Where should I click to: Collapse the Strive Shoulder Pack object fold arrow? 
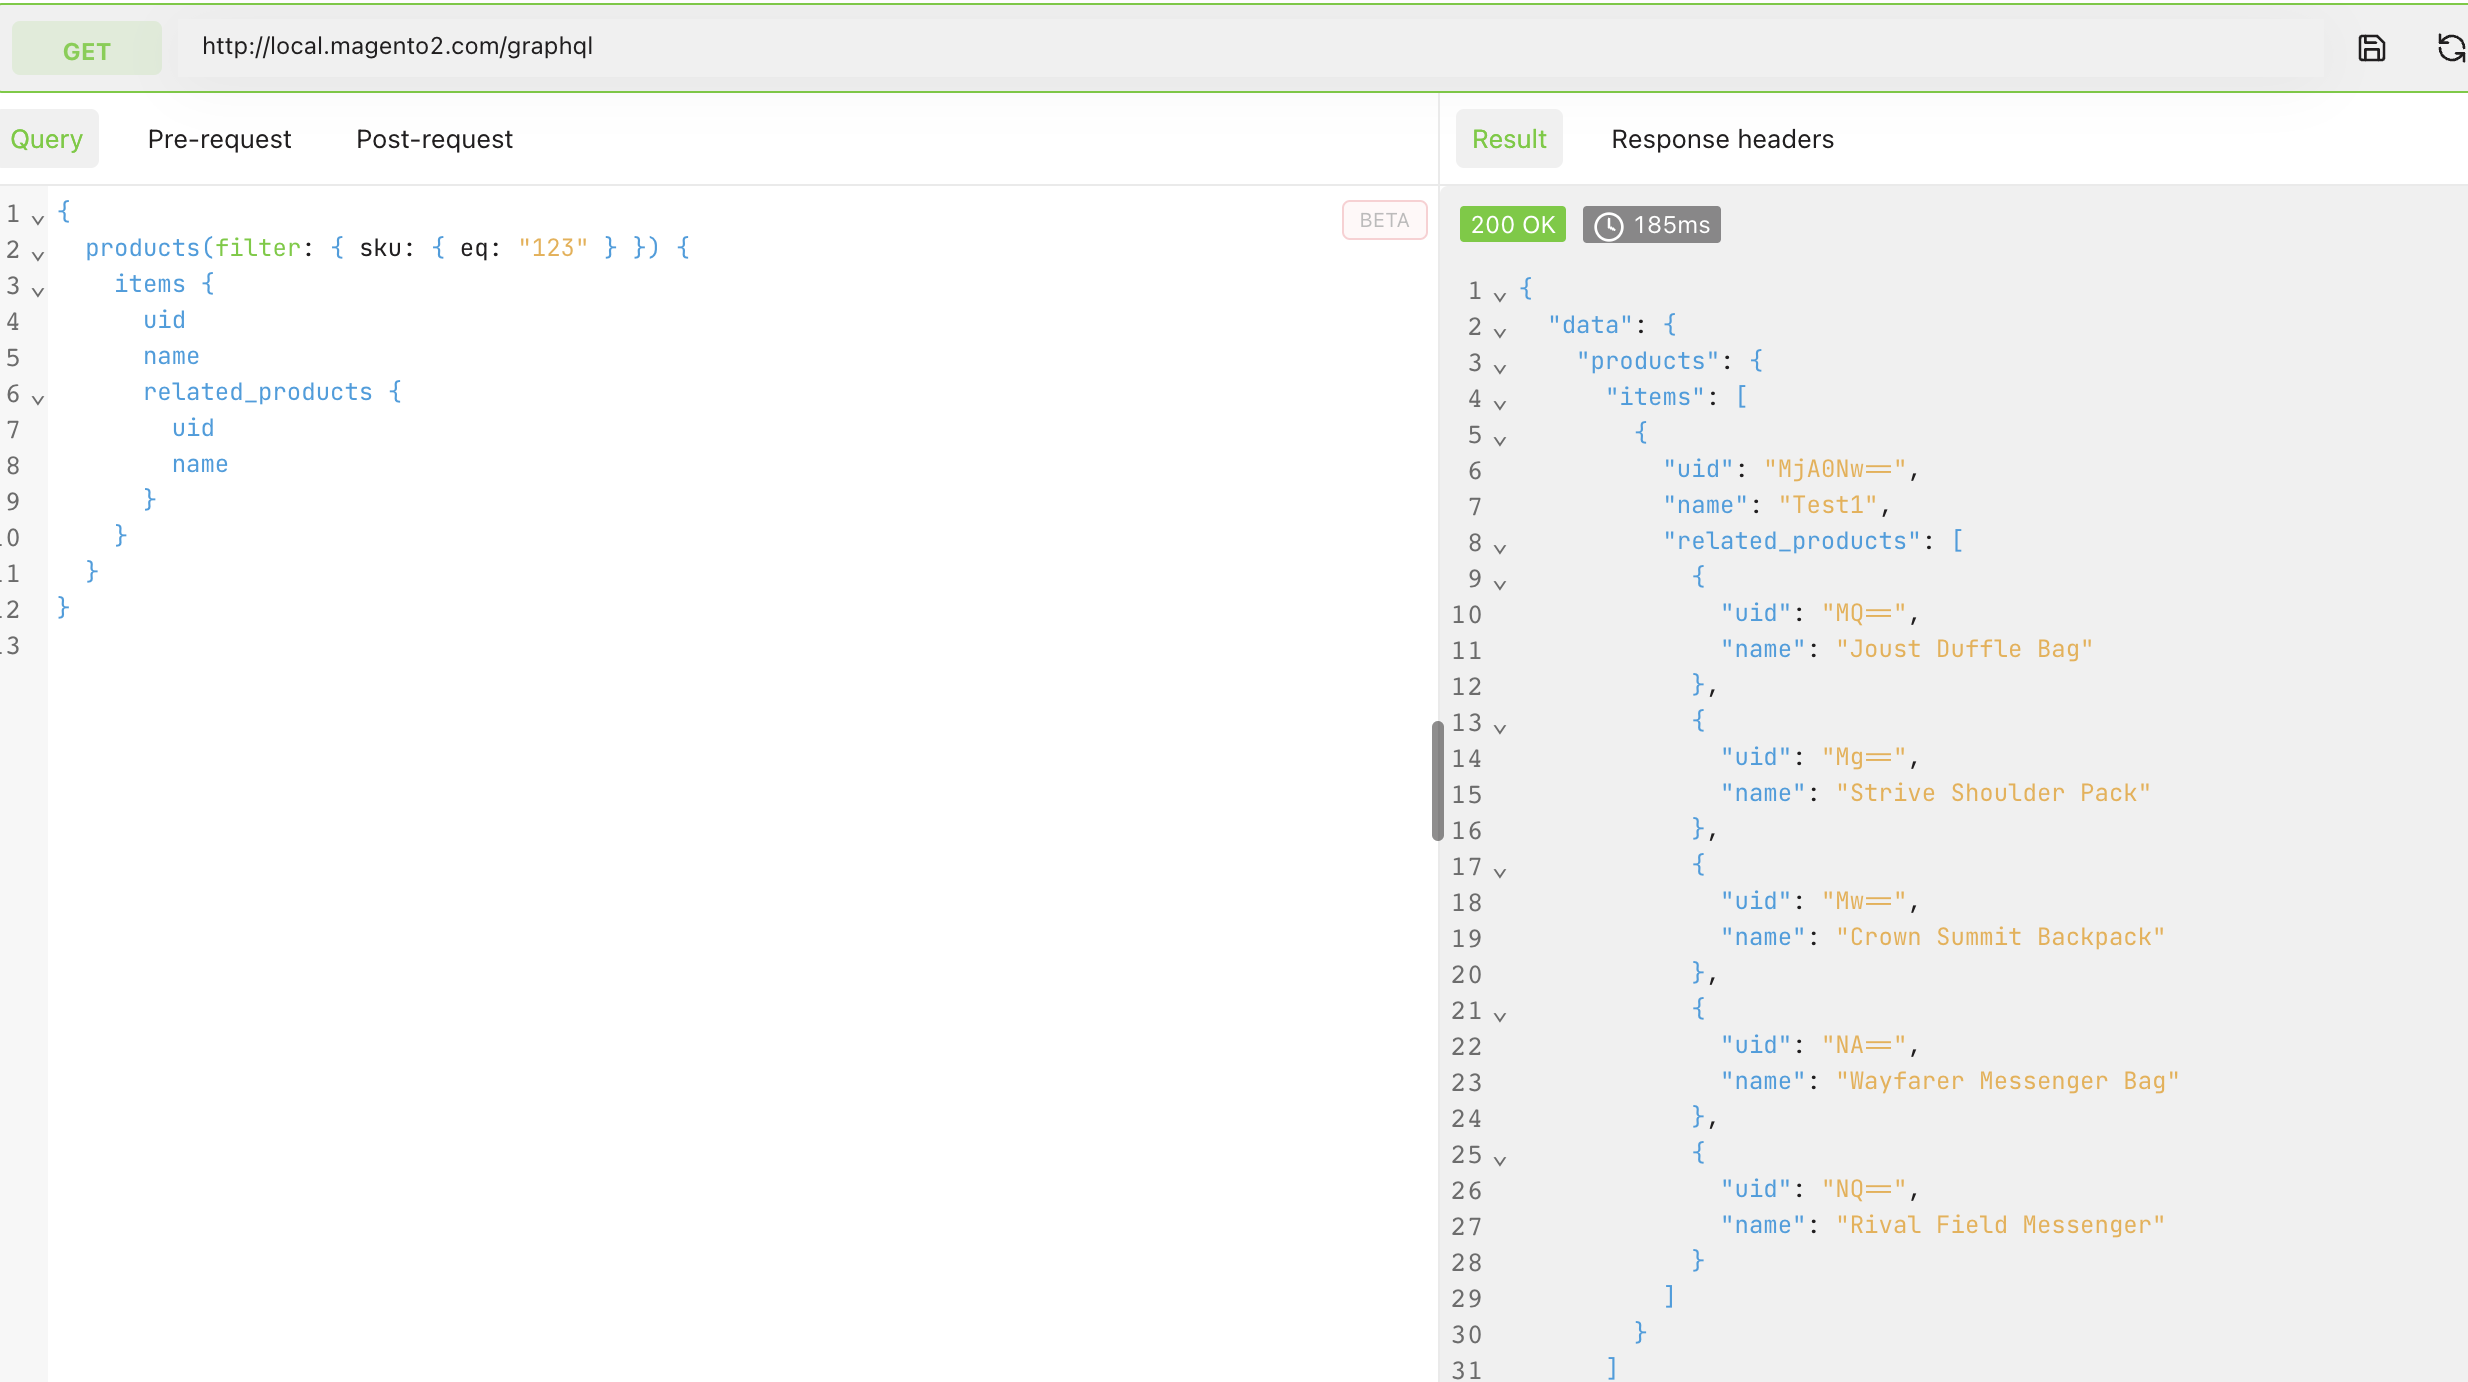pyautogui.click(x=1500, y=728)
